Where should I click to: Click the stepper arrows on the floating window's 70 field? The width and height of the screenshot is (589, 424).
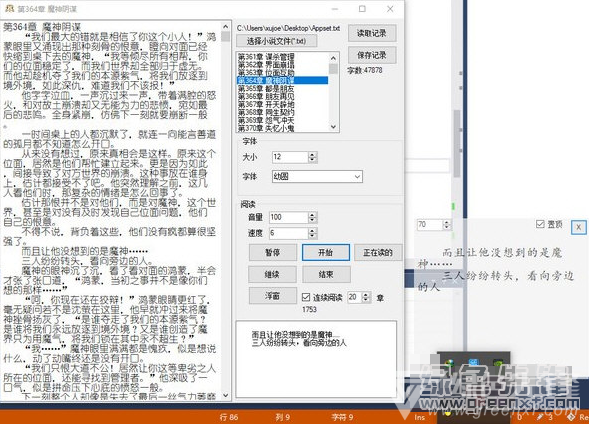click(447, 225)
